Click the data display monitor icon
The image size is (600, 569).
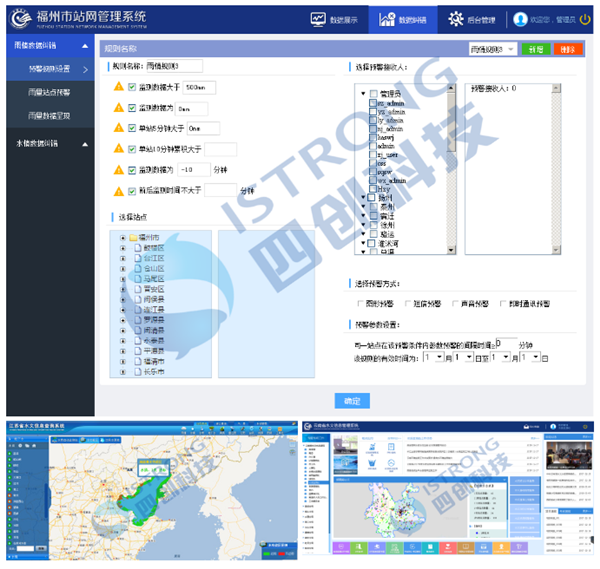tap(319, 19)
